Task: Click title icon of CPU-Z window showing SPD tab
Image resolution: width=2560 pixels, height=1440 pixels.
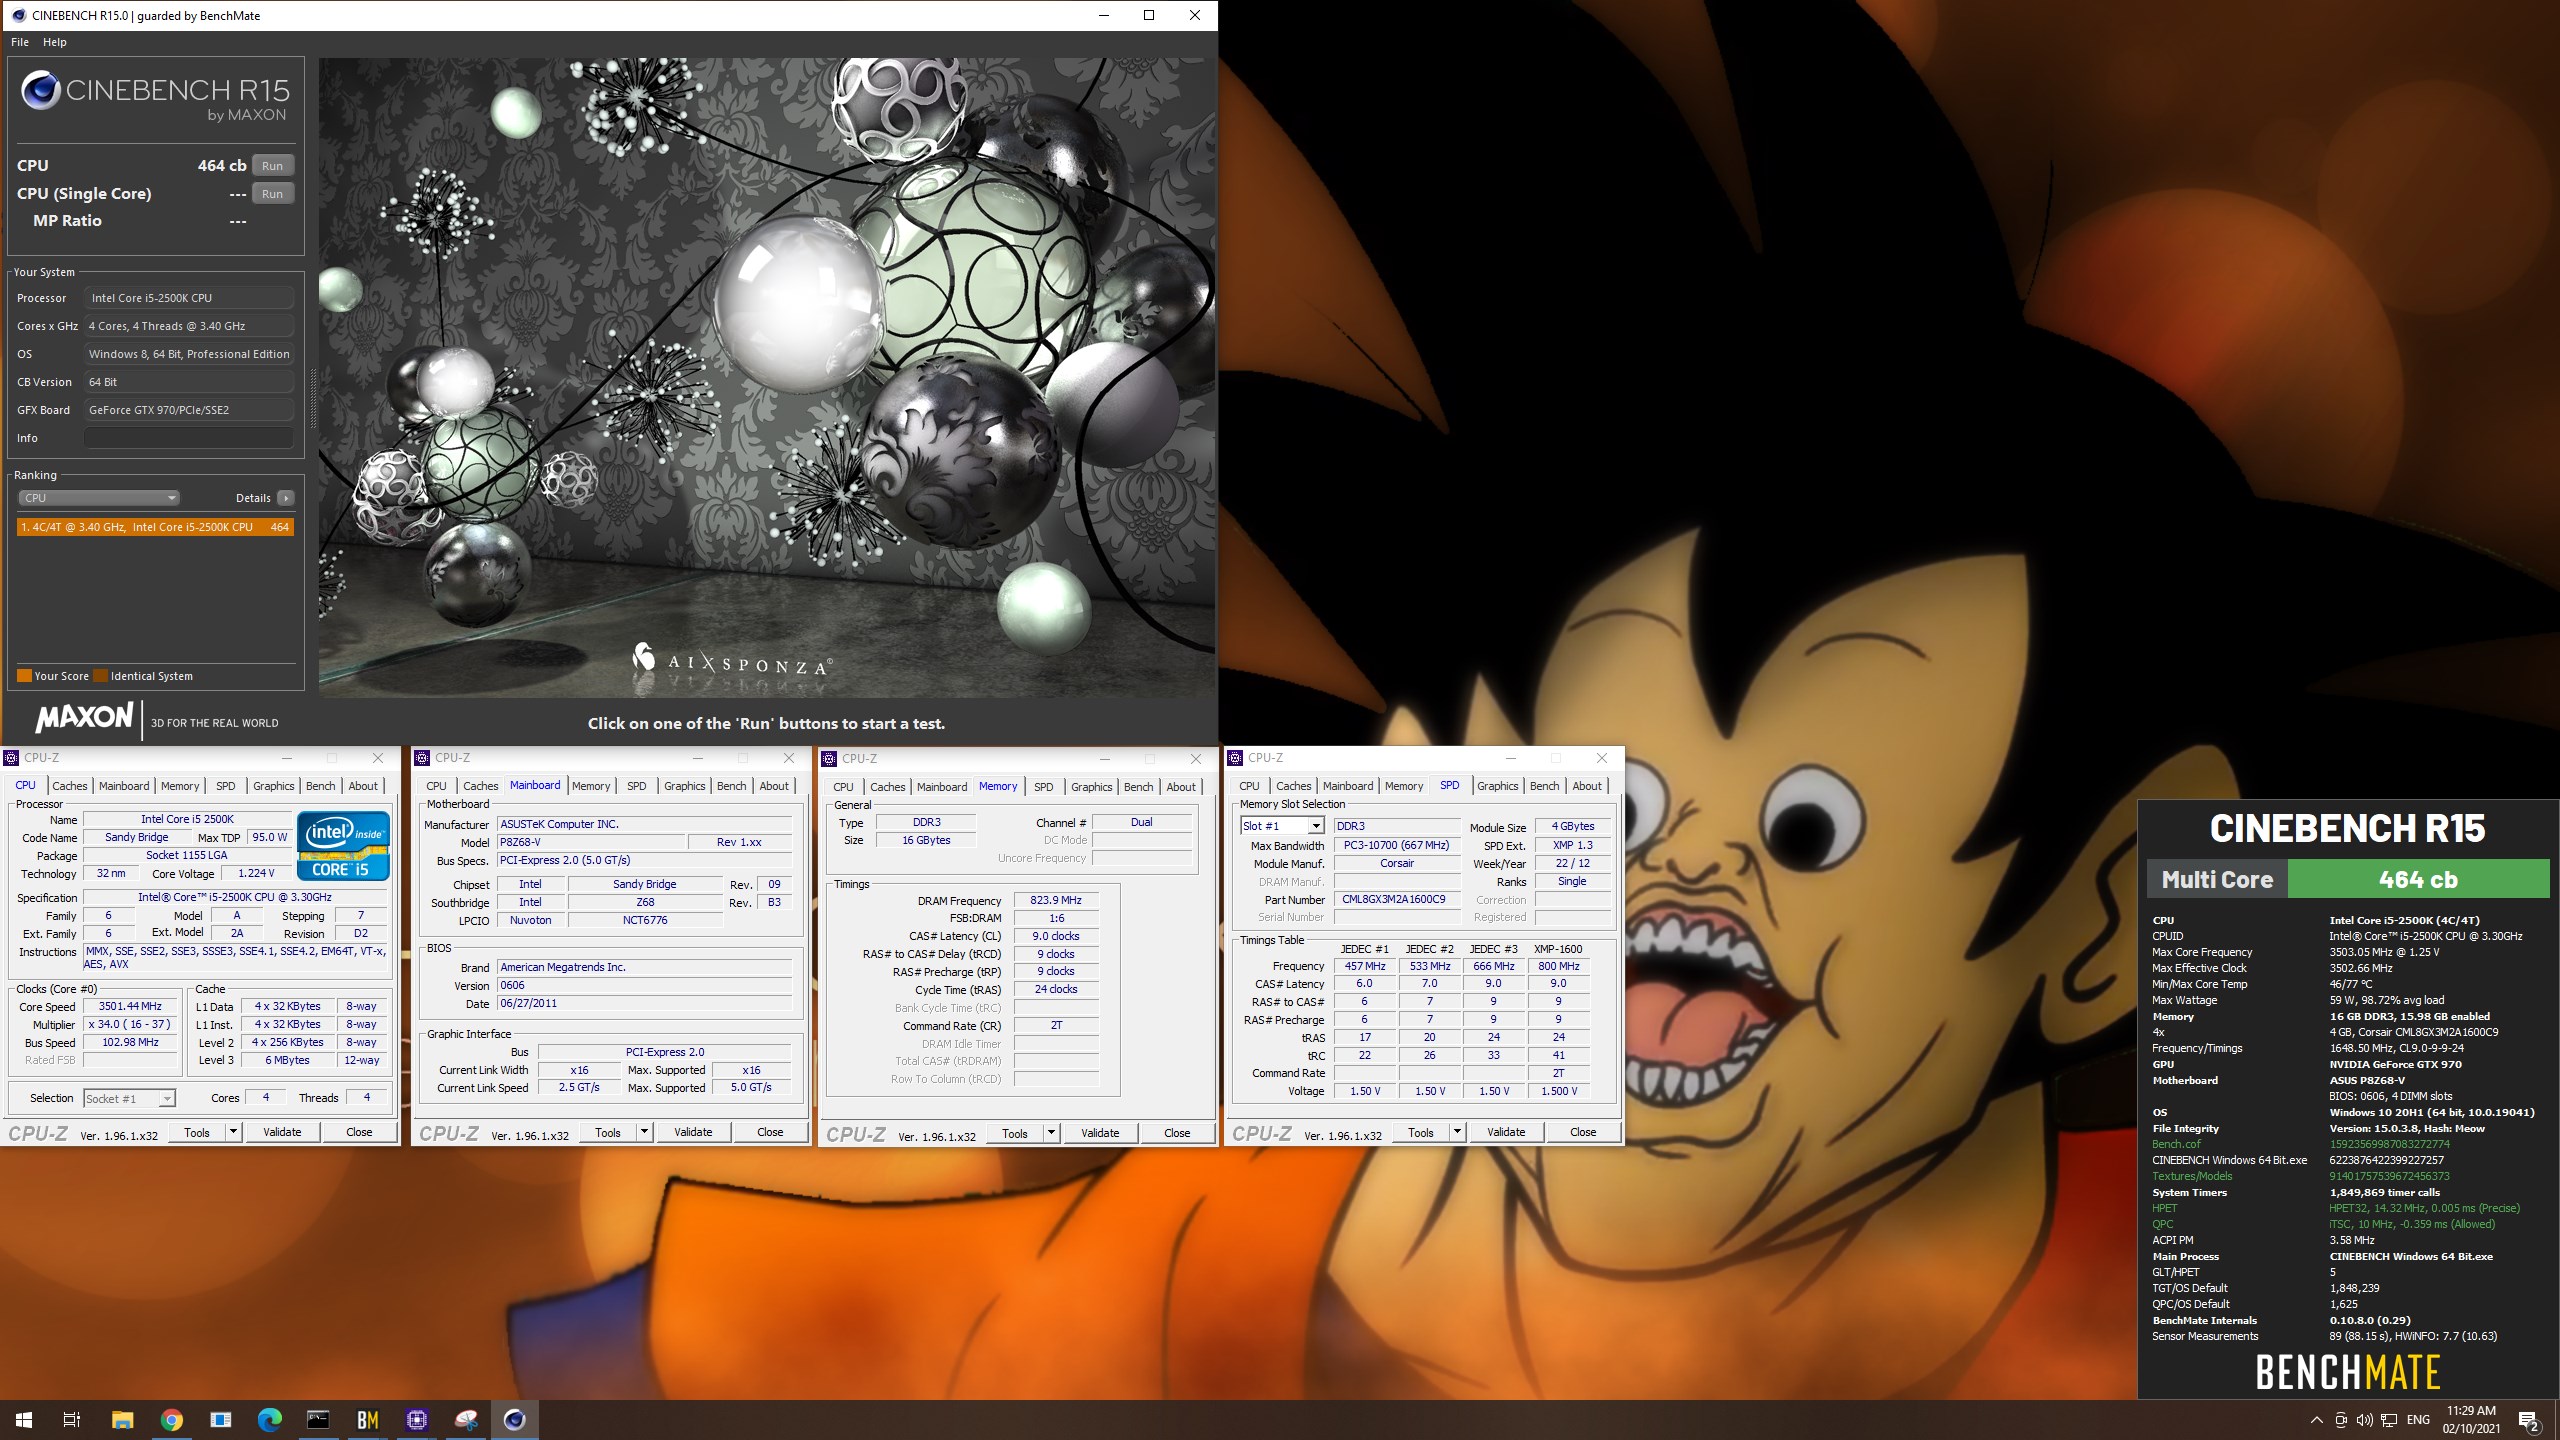Action: click(1236, 758)
